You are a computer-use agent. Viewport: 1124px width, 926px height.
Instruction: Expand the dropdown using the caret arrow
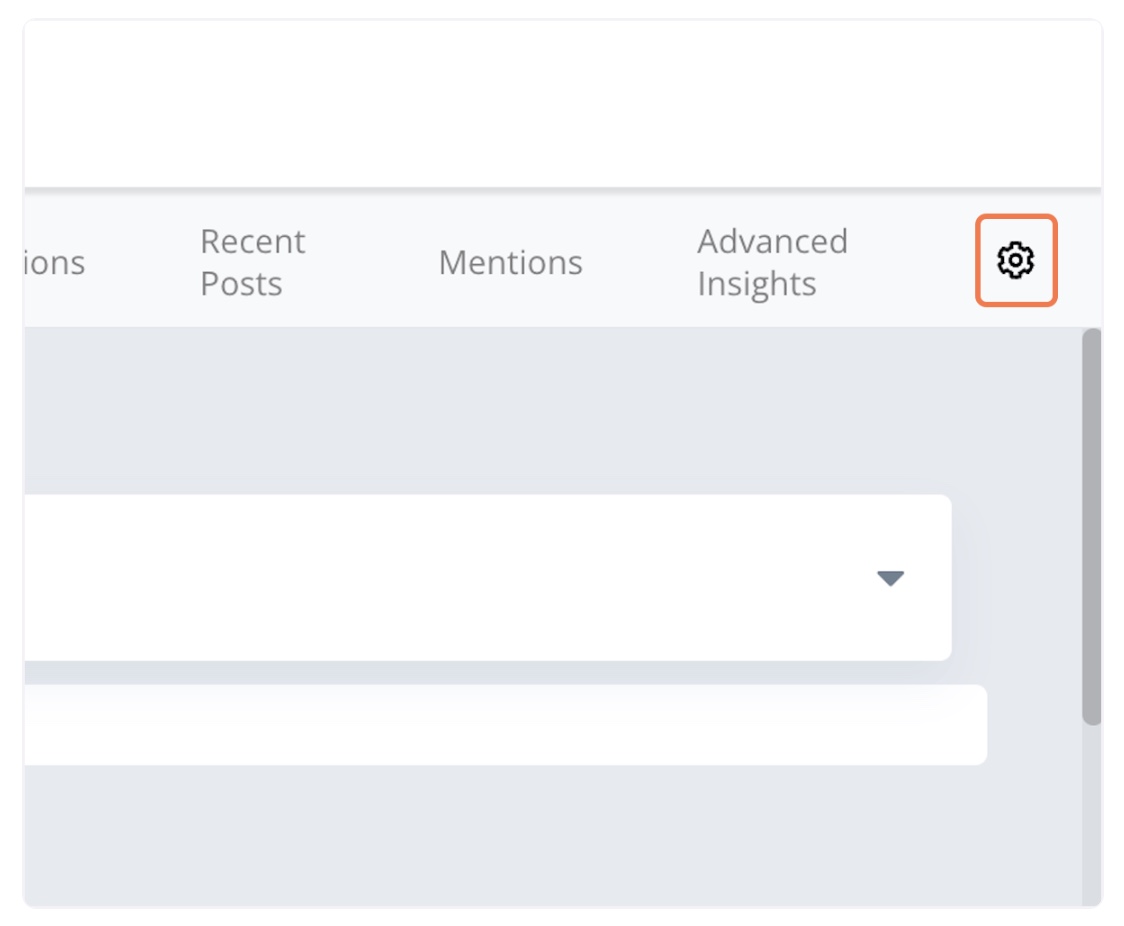[x=890, y=578]
